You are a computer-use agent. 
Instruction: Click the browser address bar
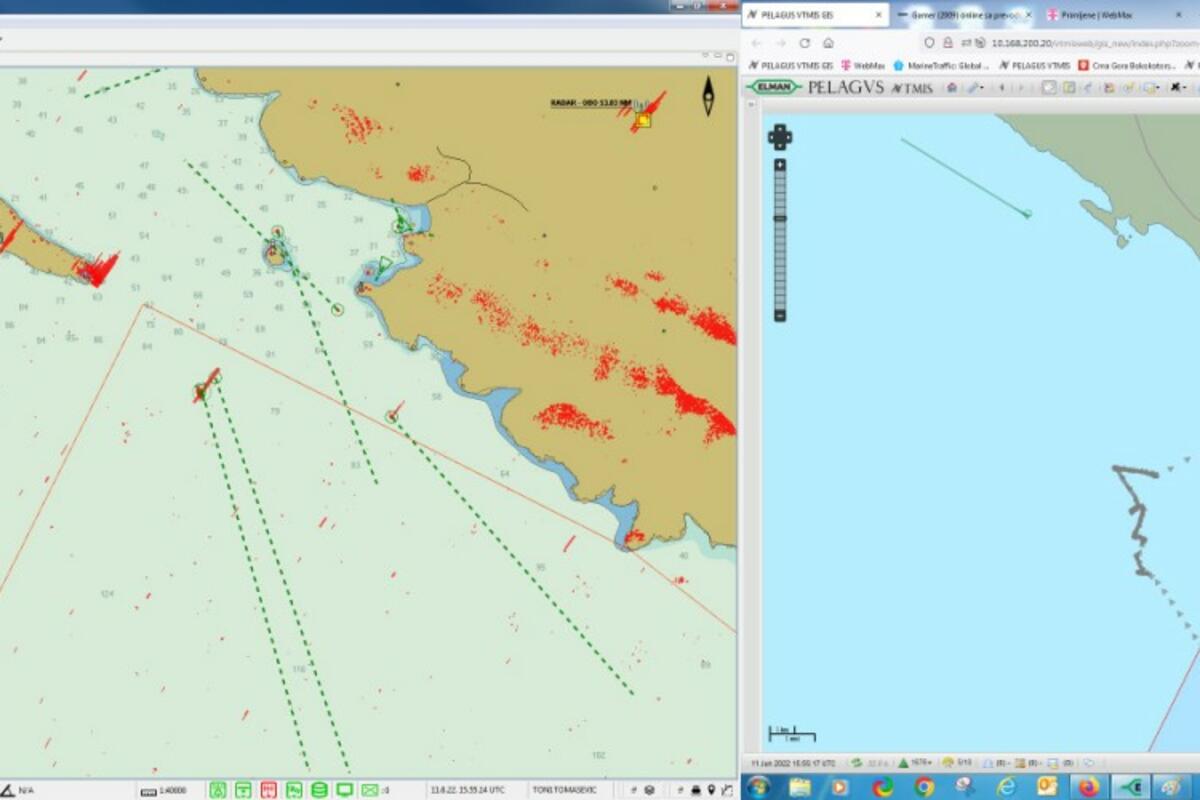click(1080, 43)
